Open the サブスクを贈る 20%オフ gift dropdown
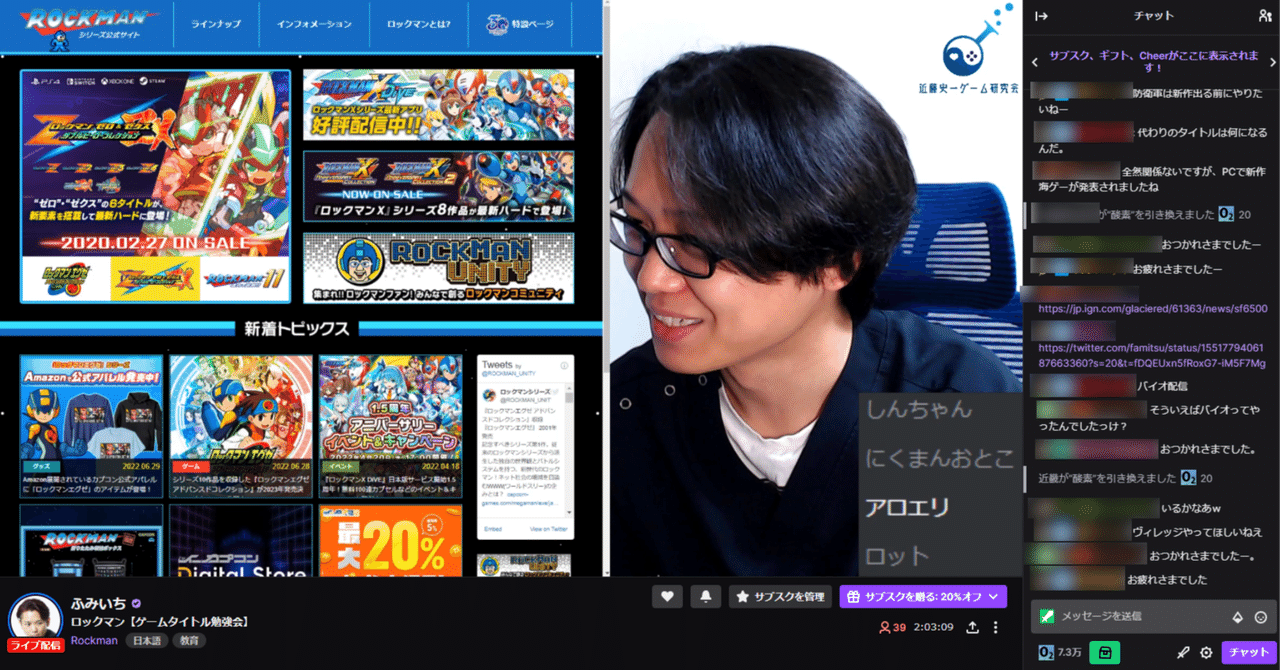 (922, 596)
